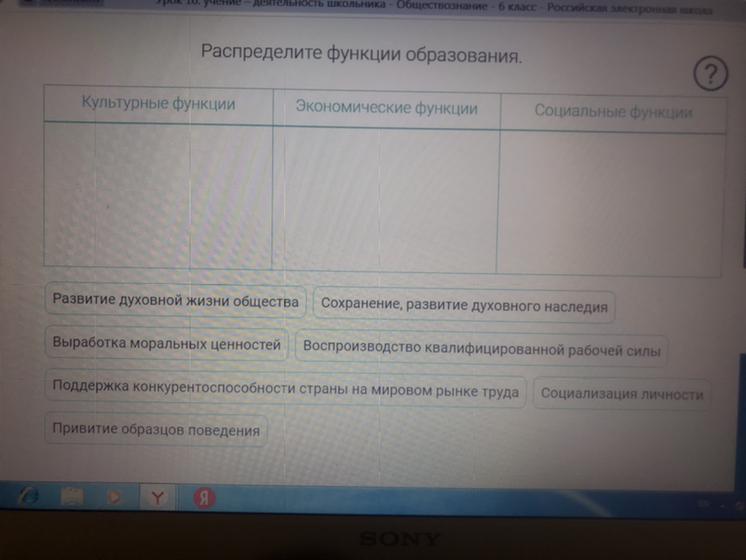Screen dimensions: 746x560
Task: Pick the 'Выработка моральных ценностей' card
Action: [x=167, y=343]
